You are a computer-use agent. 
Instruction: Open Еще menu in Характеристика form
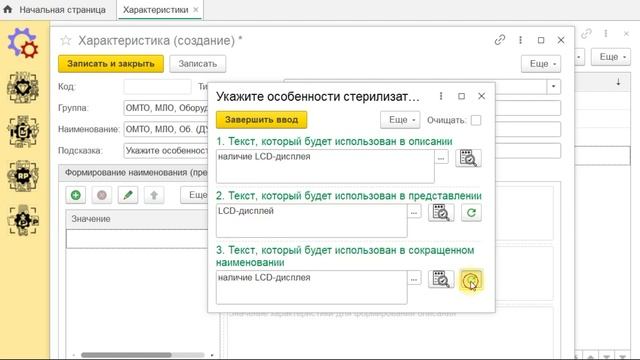click(x=541, y=64)
